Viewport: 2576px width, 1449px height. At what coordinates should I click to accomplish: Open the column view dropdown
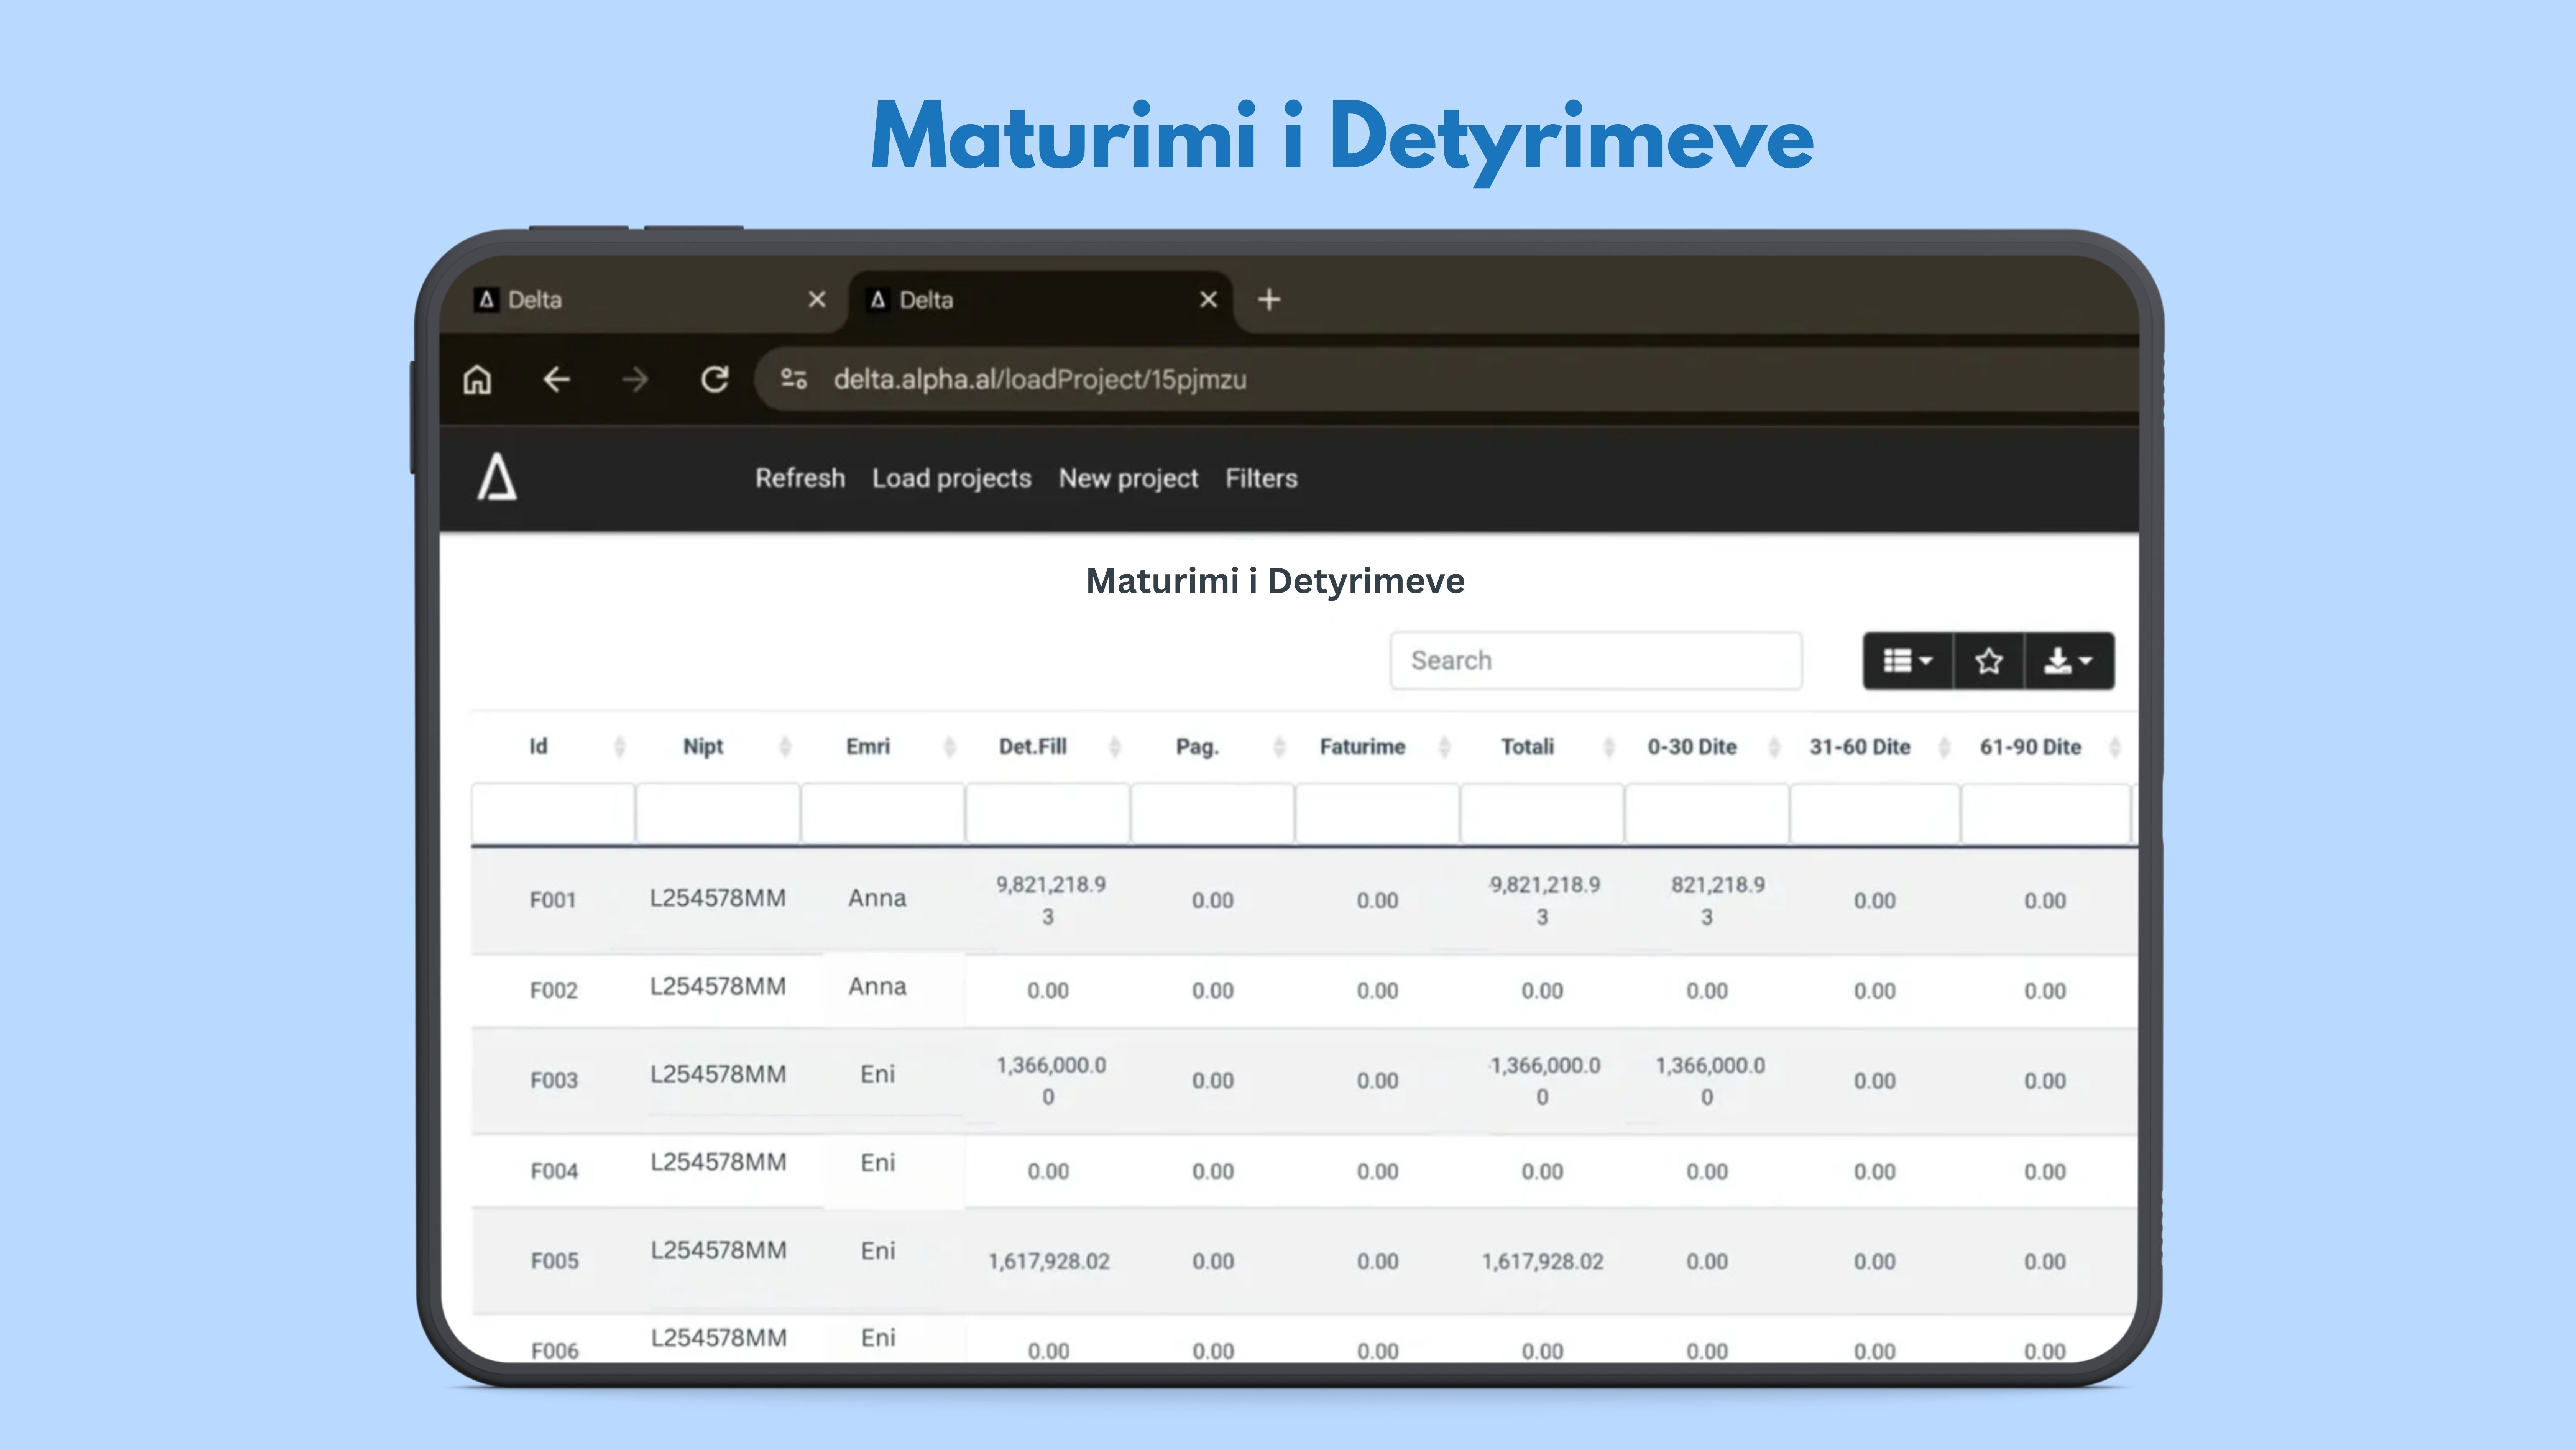[x=1908, y=661]
